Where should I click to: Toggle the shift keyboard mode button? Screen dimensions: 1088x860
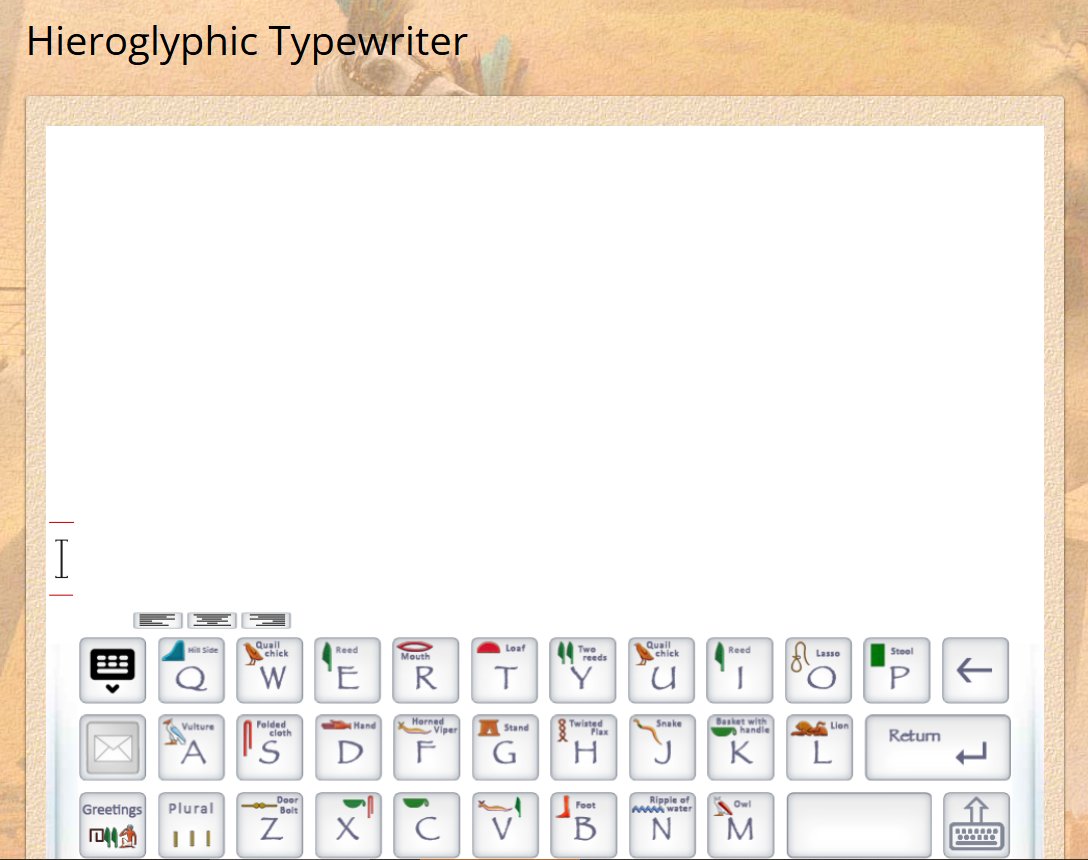(x=976, y=825)
